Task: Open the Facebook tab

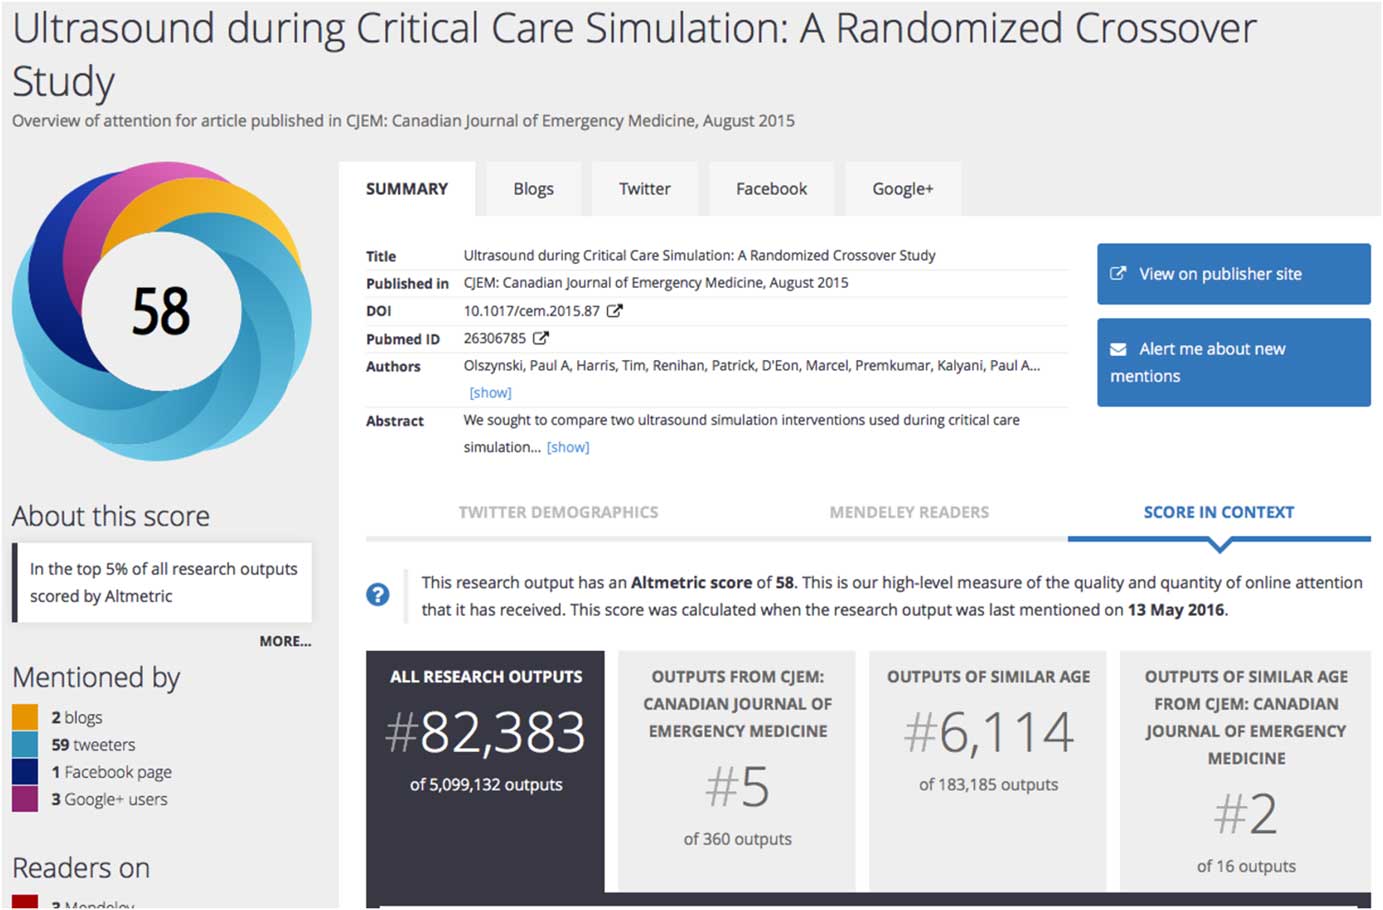Action: (771, 189)
